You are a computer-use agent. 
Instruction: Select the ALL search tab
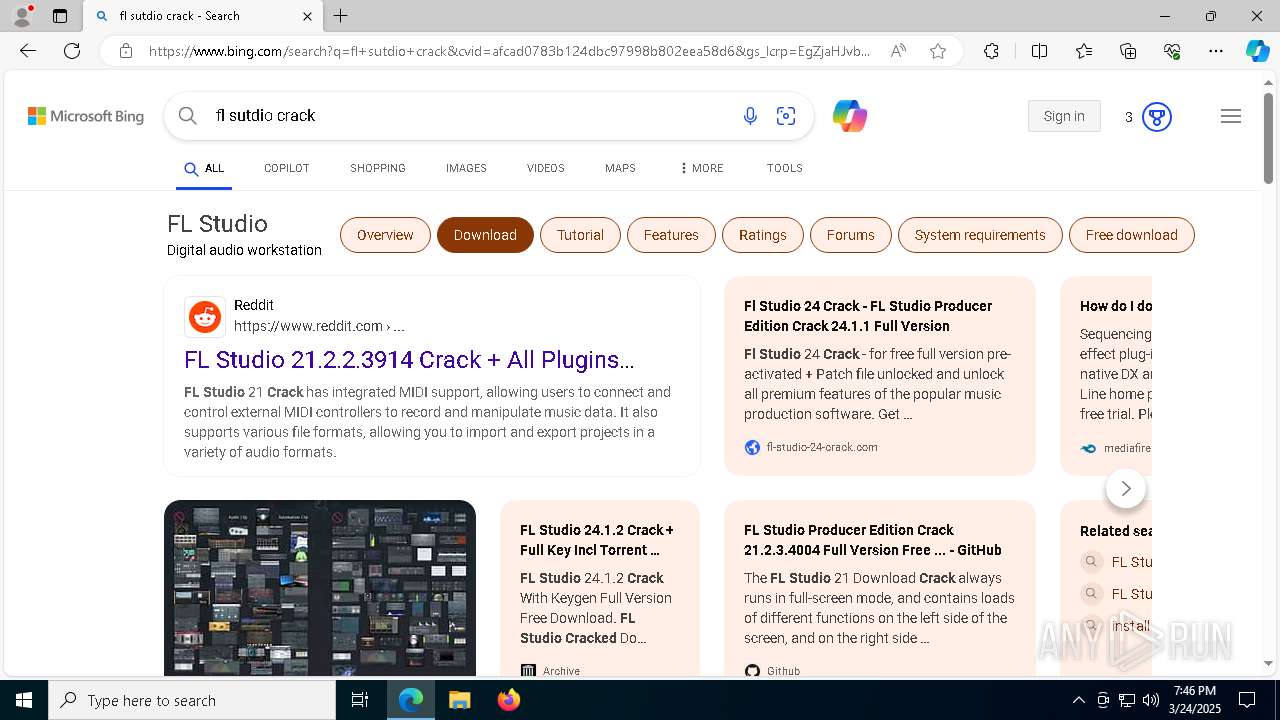pyautogui.click(x=204, y=169)
